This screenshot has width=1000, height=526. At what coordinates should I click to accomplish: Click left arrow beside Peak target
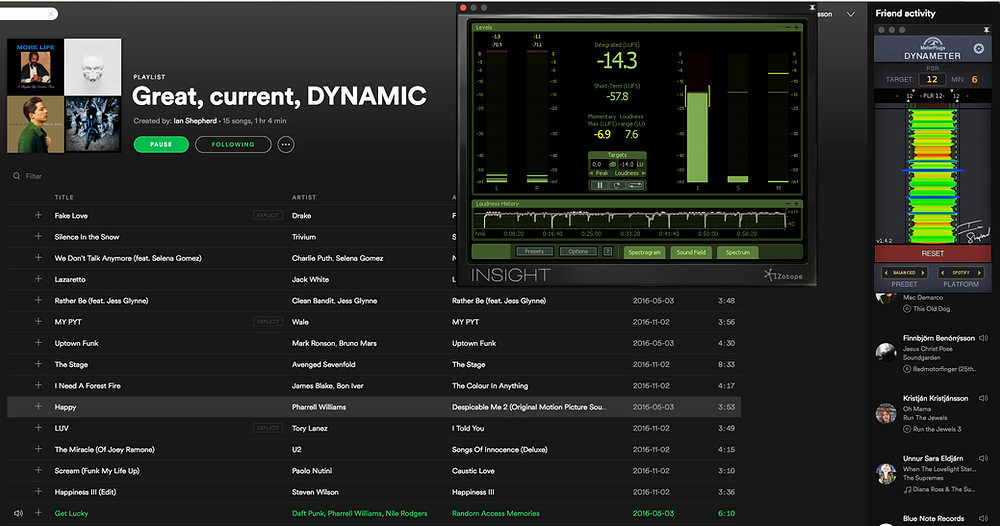pos(591,173)
